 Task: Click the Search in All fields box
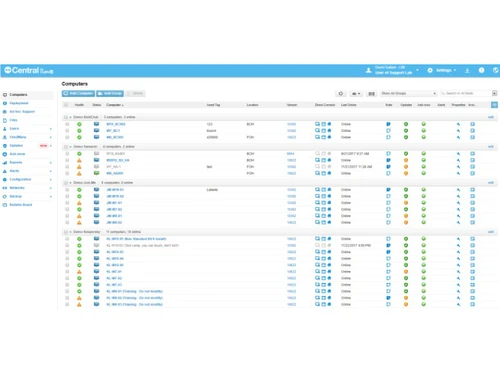466,94
